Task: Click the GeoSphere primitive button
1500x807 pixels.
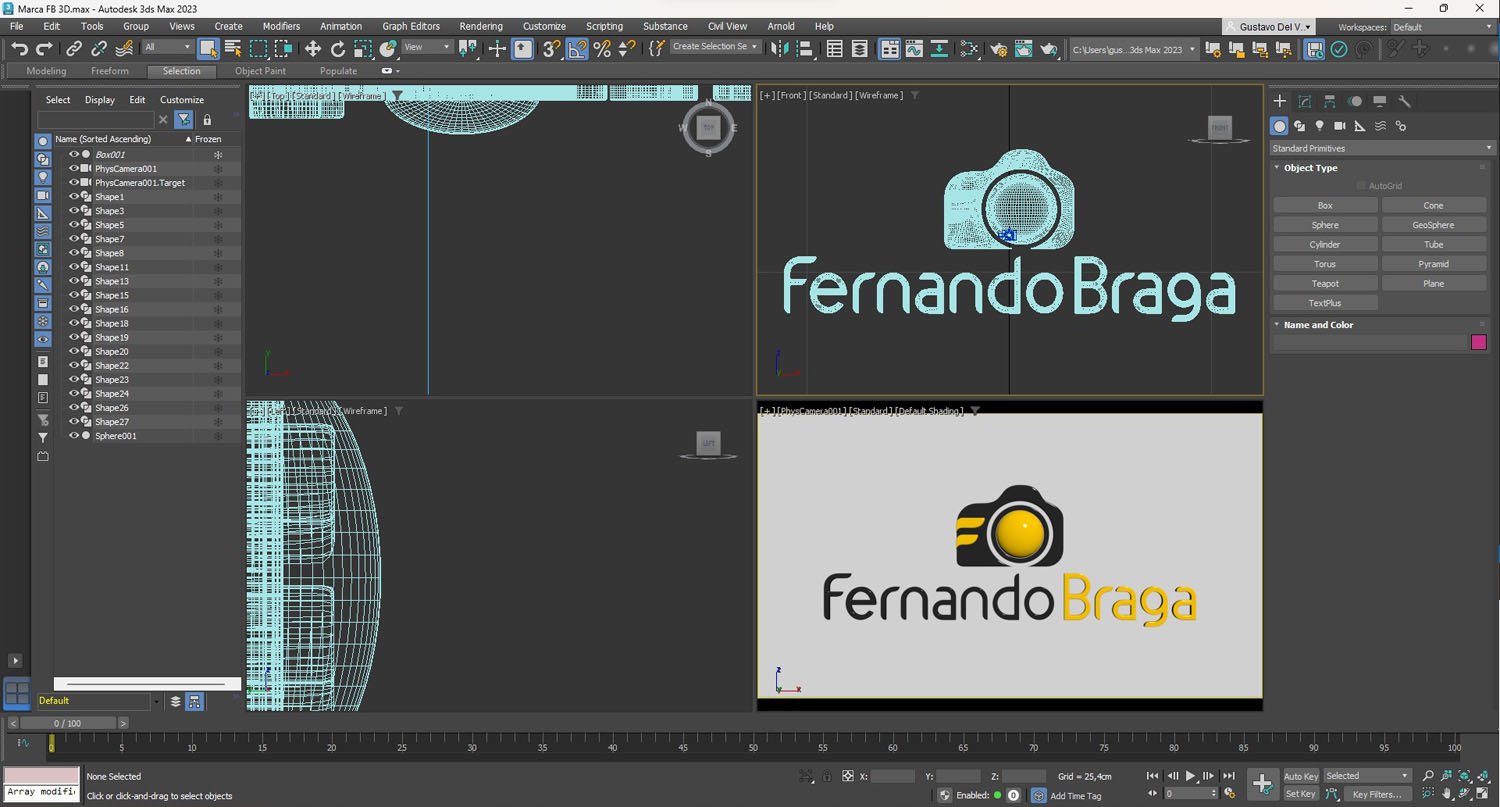Action: [1433, 225]
